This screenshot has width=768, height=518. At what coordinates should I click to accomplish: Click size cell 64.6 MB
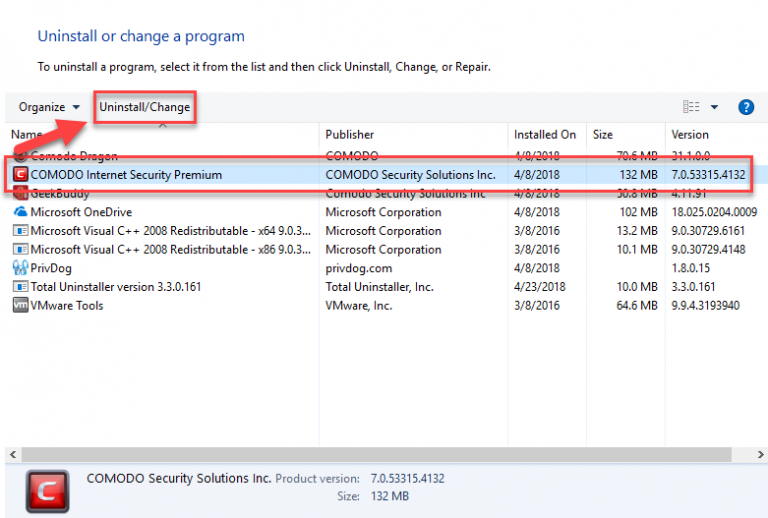637,306
